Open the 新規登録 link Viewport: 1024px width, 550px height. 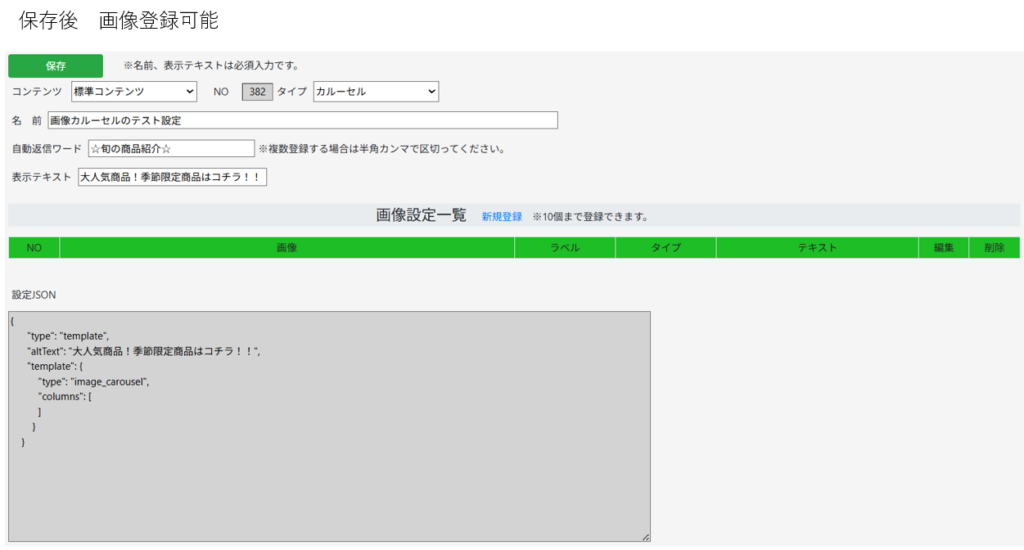pyautogui.click(x=502, y=216)
